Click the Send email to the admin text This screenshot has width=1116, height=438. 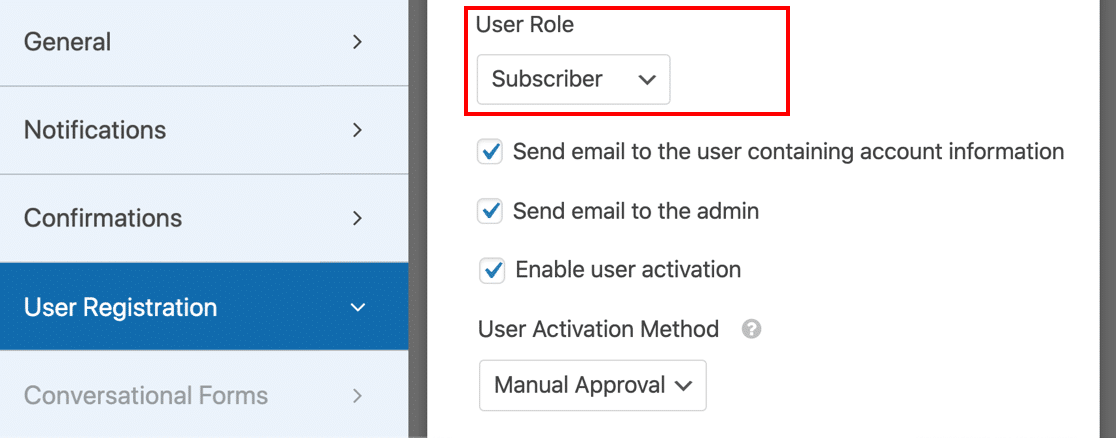(x=636, y=211)
